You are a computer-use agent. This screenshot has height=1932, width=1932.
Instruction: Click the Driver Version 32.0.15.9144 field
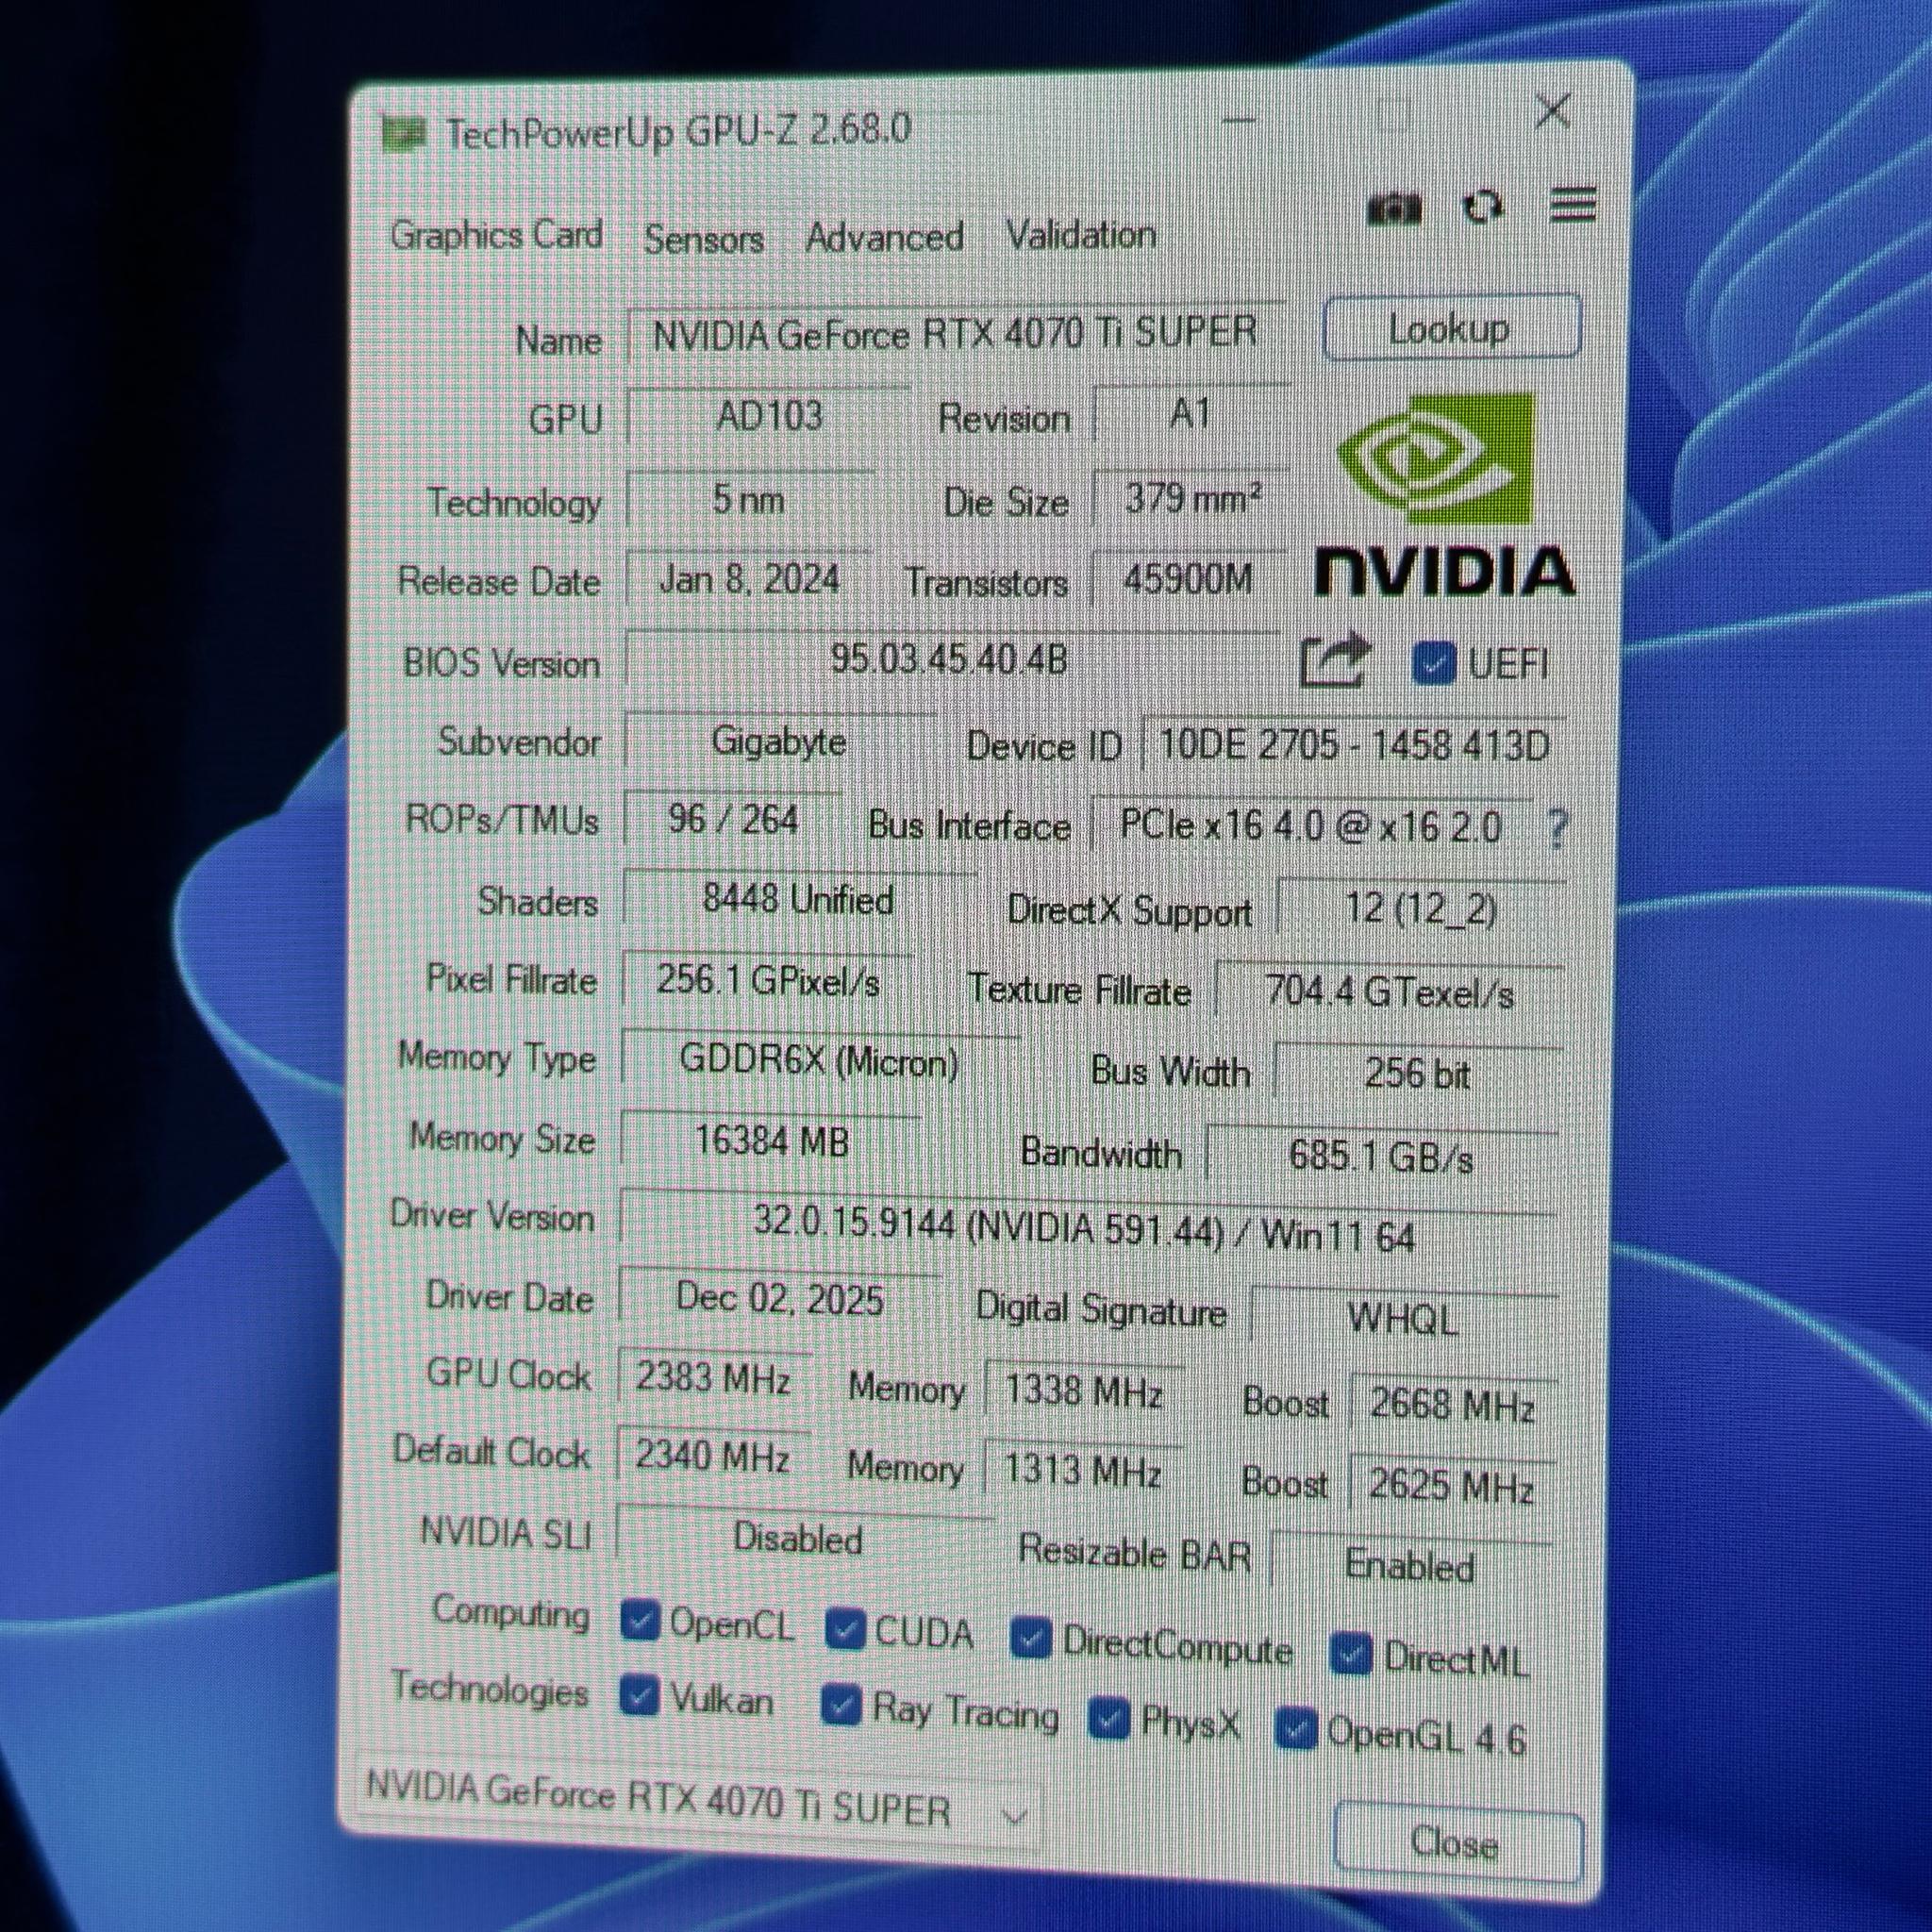[x=1087, y=1230]
